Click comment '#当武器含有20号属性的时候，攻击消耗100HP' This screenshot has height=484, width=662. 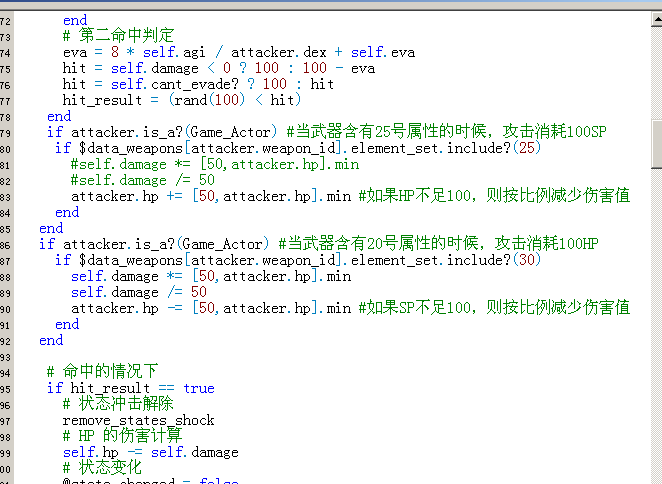(439, 244)
